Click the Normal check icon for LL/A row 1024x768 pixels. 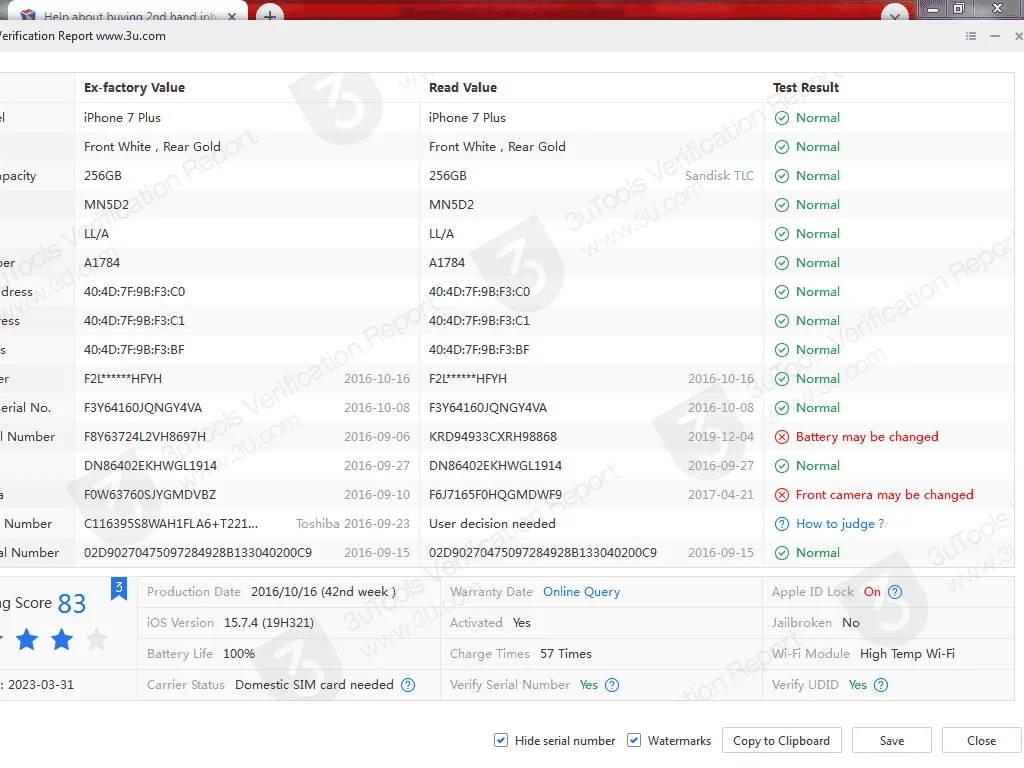point(782,234)
